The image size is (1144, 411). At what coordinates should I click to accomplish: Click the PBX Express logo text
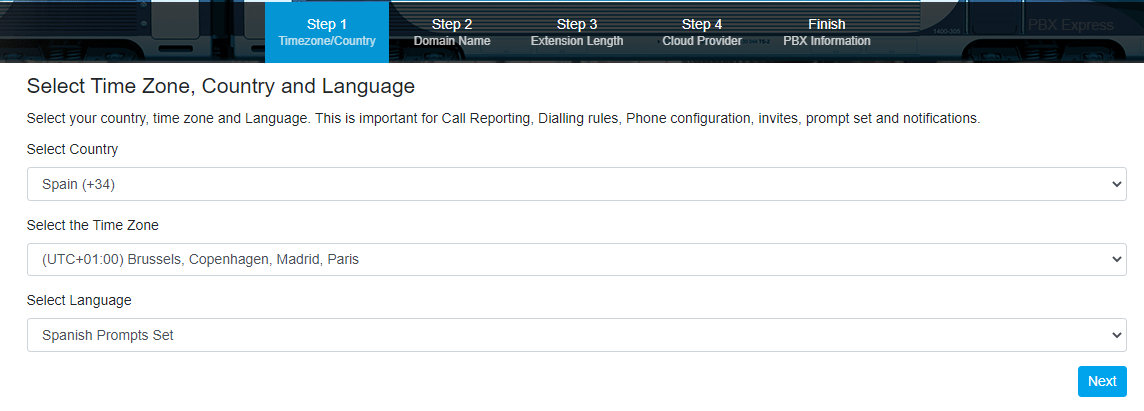1070,25
